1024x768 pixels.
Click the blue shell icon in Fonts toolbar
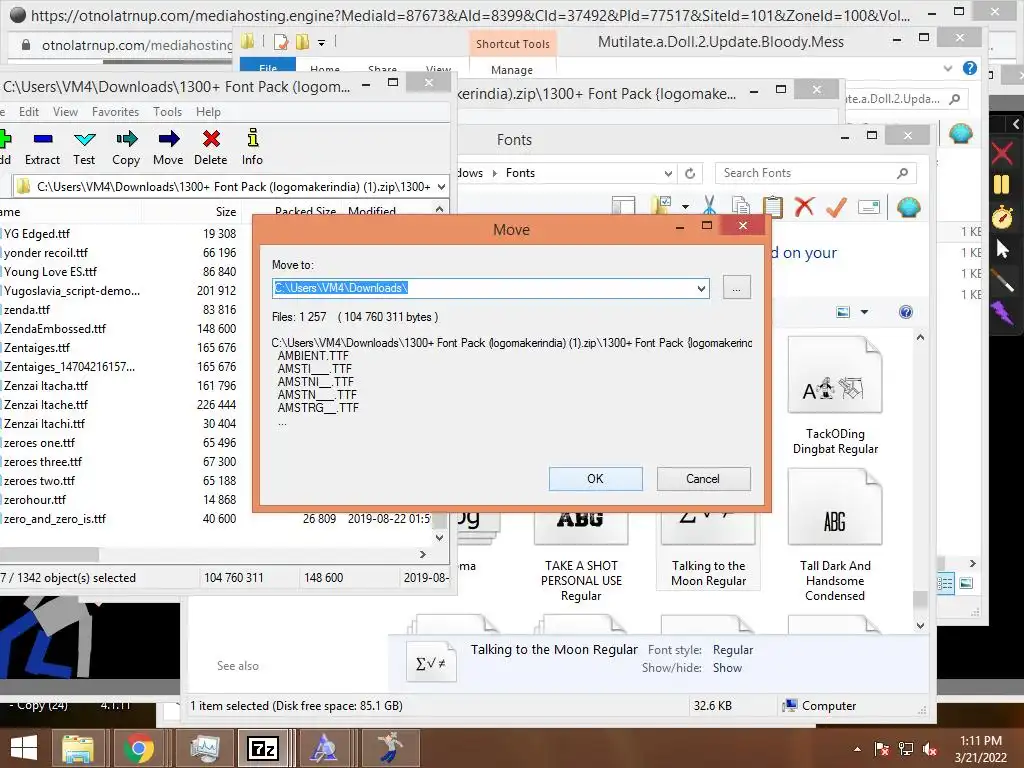pos(908,207)
